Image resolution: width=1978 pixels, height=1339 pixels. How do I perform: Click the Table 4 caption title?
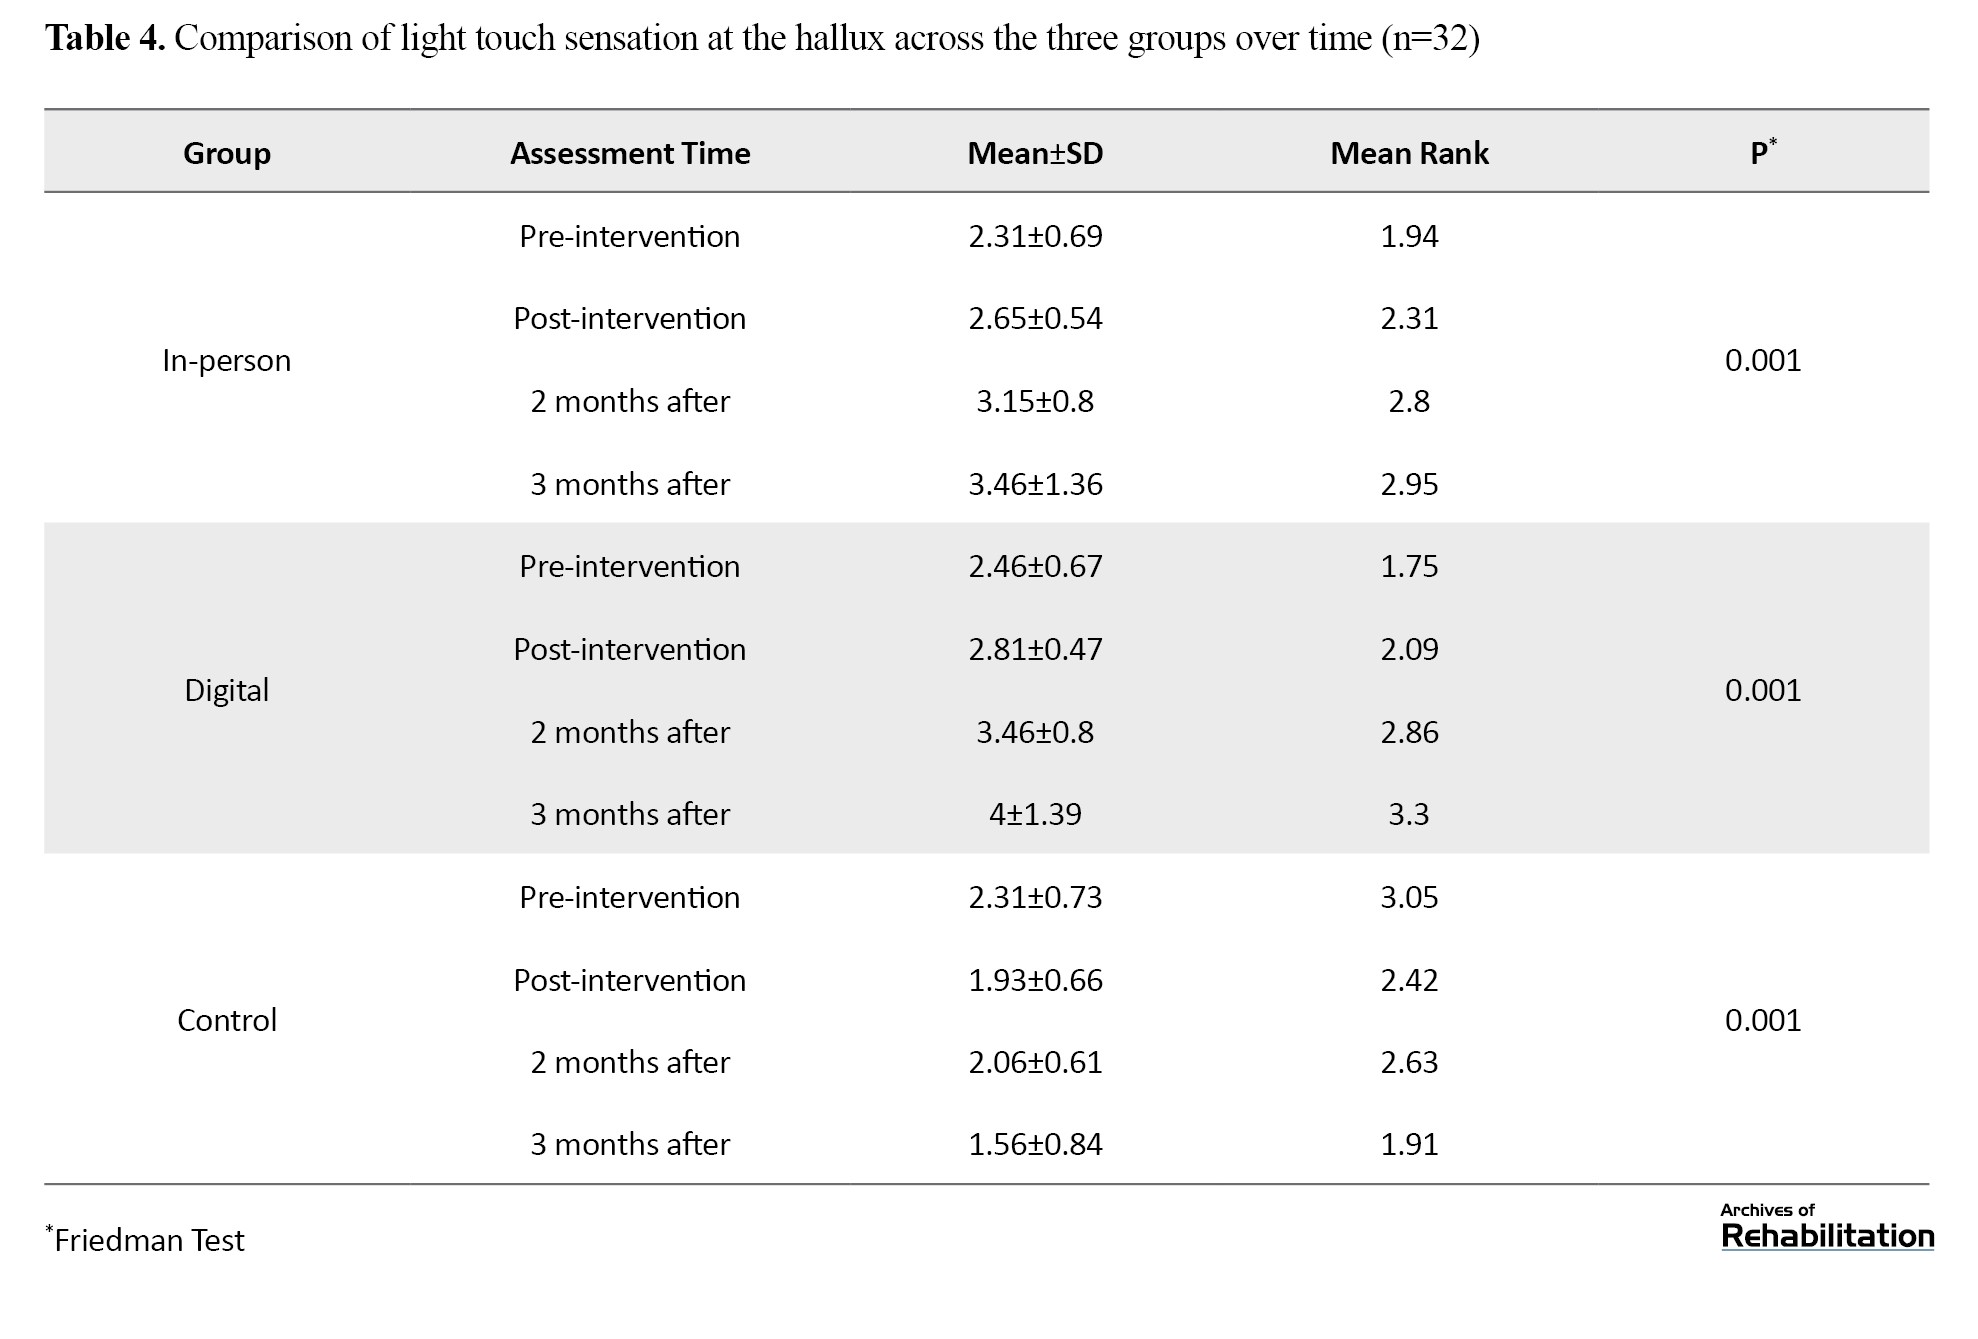762,38
